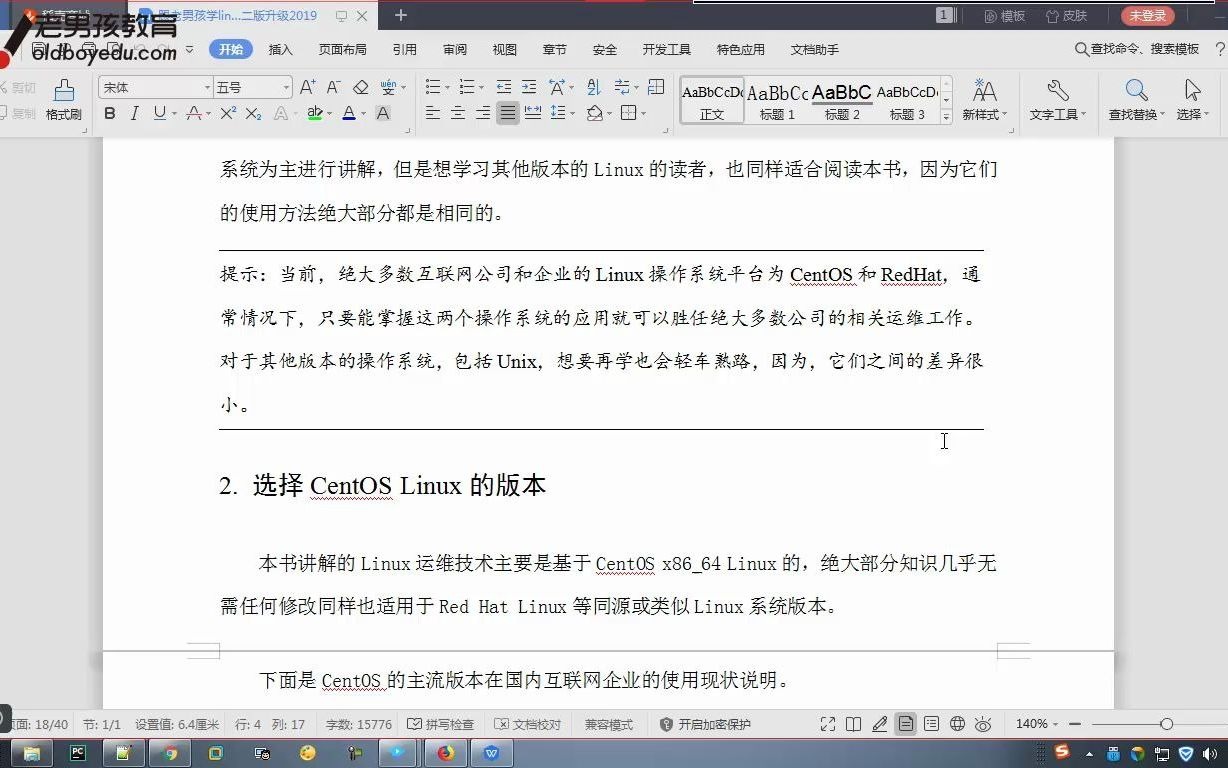
Task: Increase paragraph indent
Action: [529, 87]
